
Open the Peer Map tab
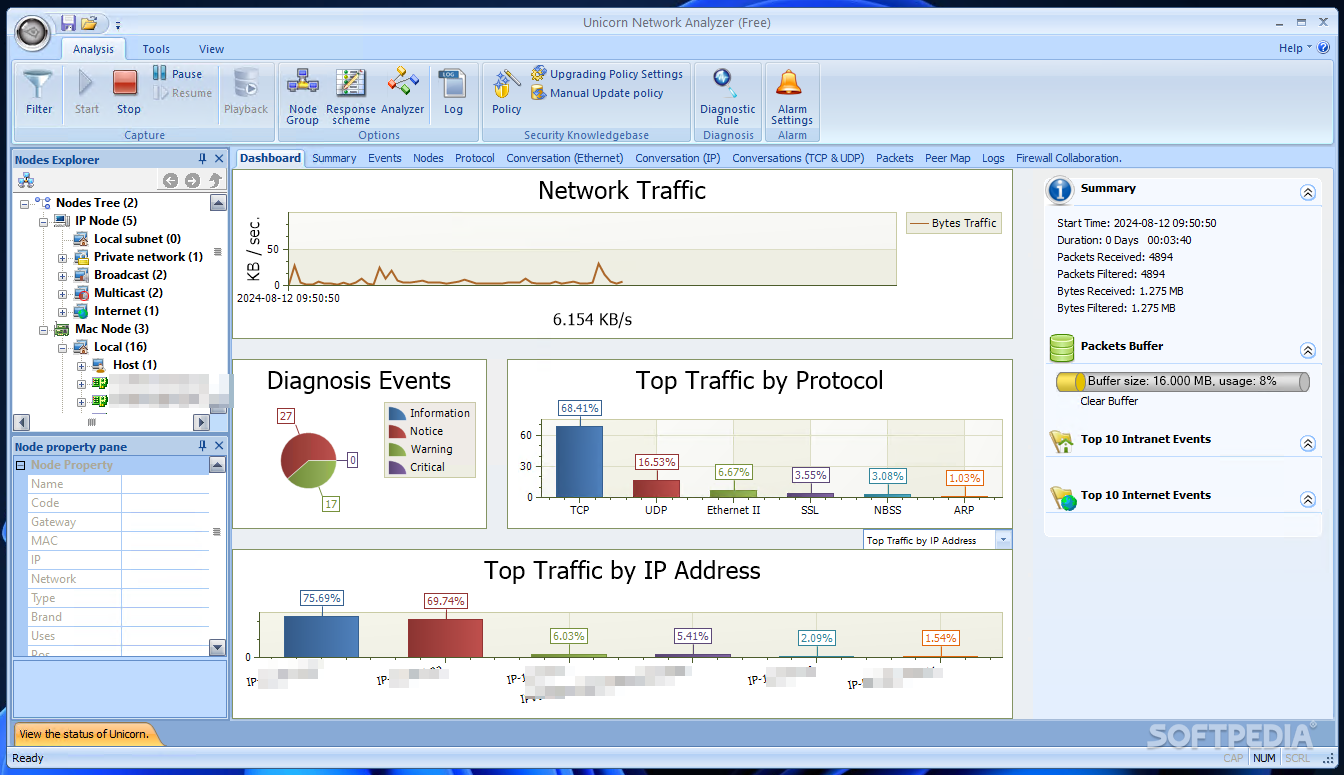(x=948, y=158)
